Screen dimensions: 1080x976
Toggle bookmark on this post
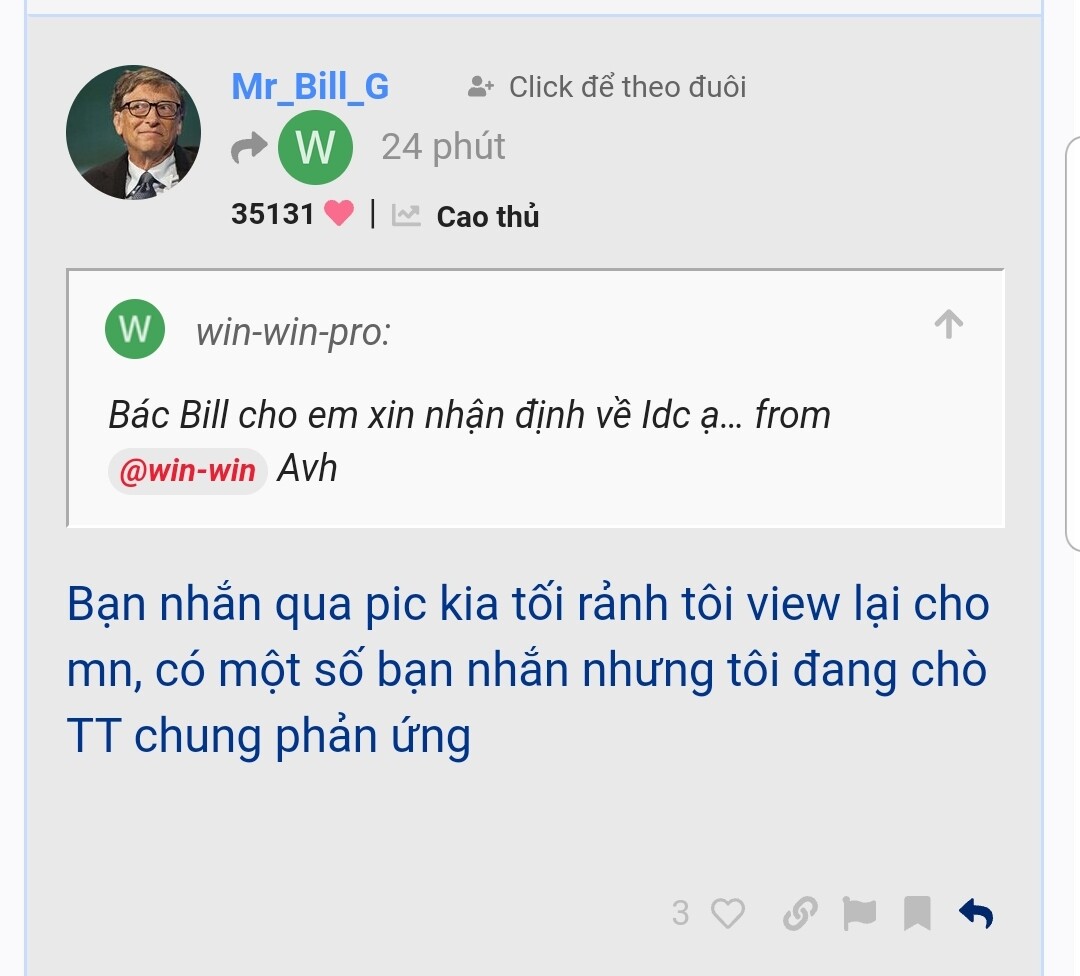(917, 913)
